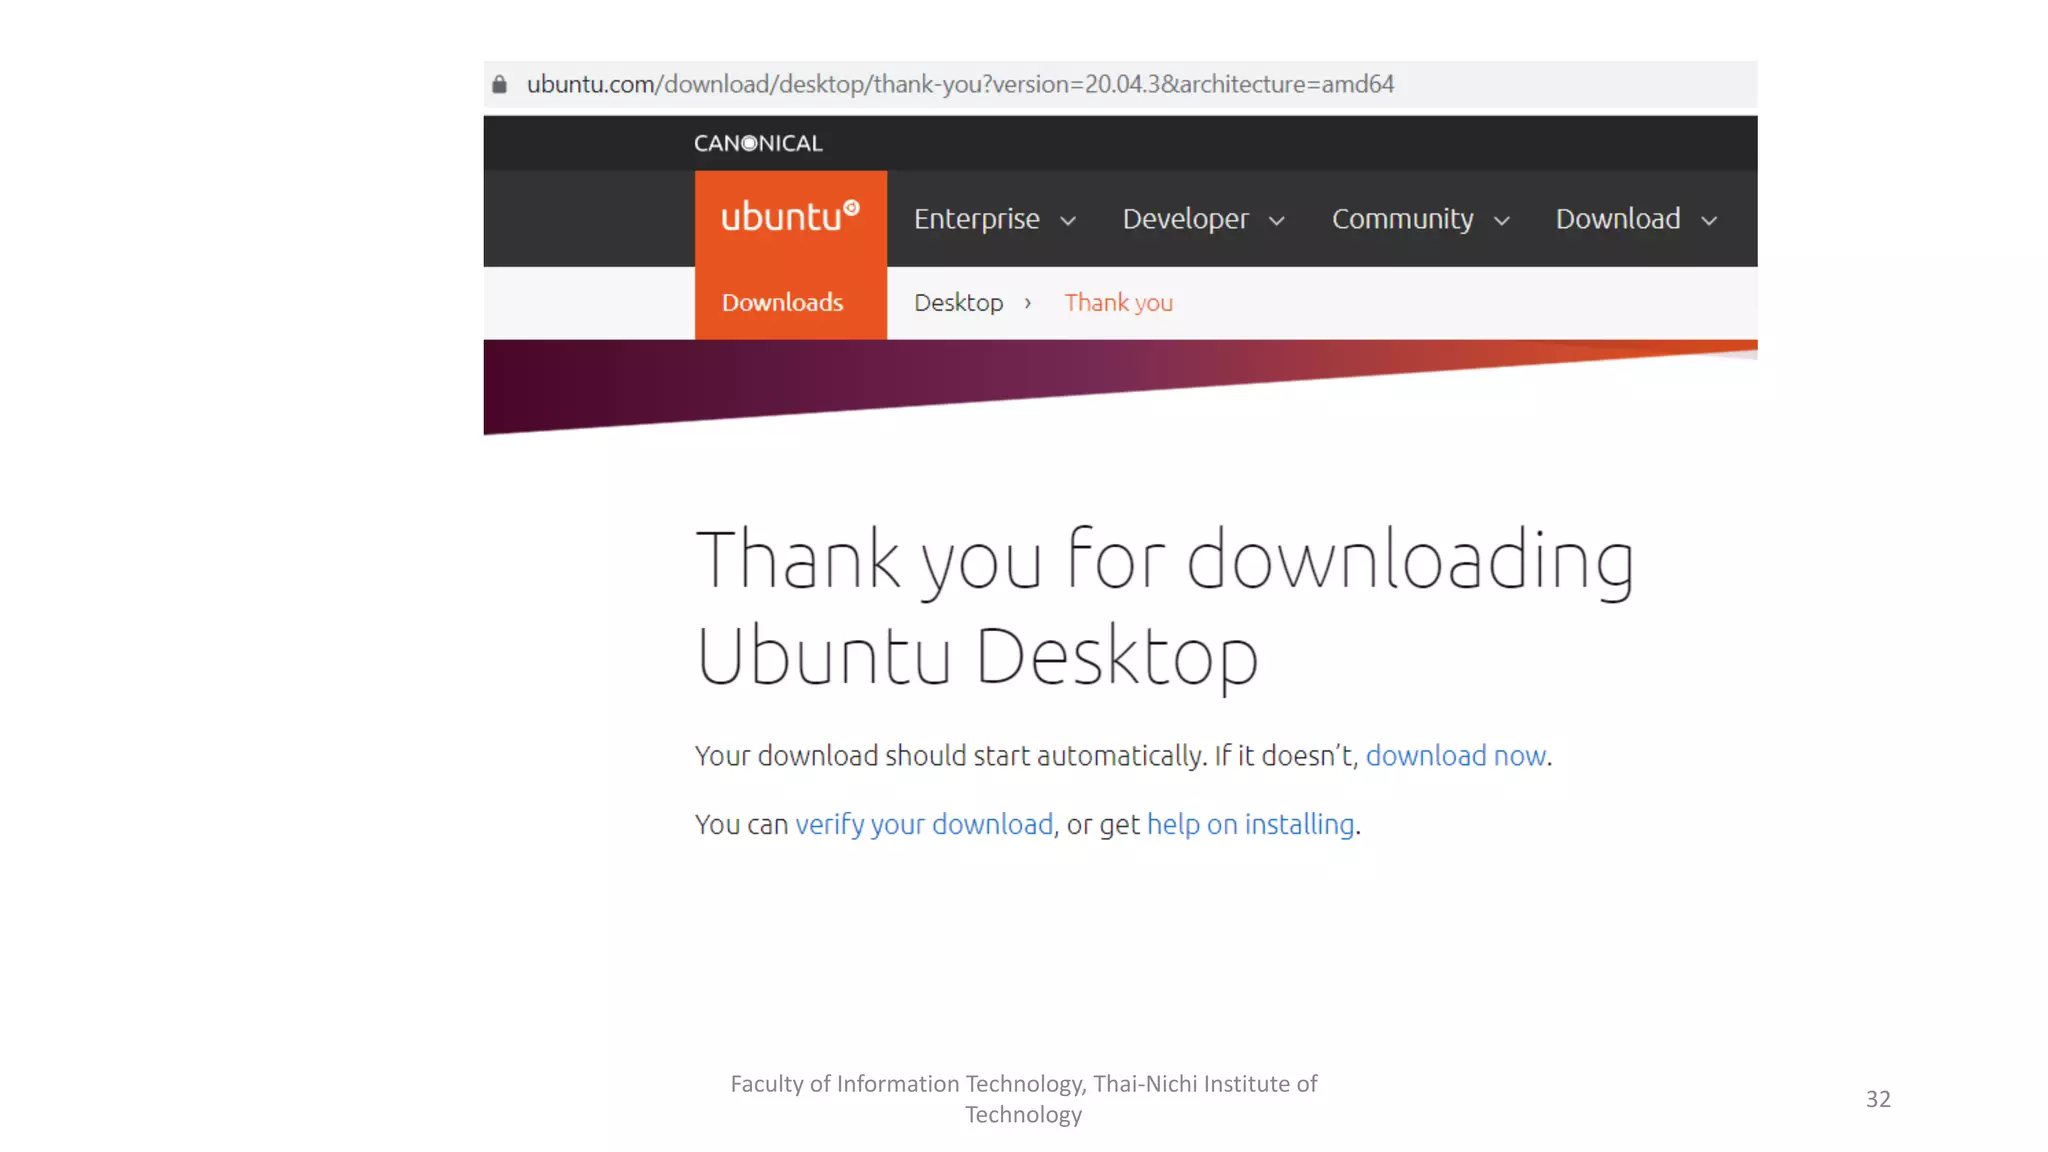The height and width of the screenshot is (1152, 2048).
Task: Expand the Download menu chevron
Action: 1709,221
